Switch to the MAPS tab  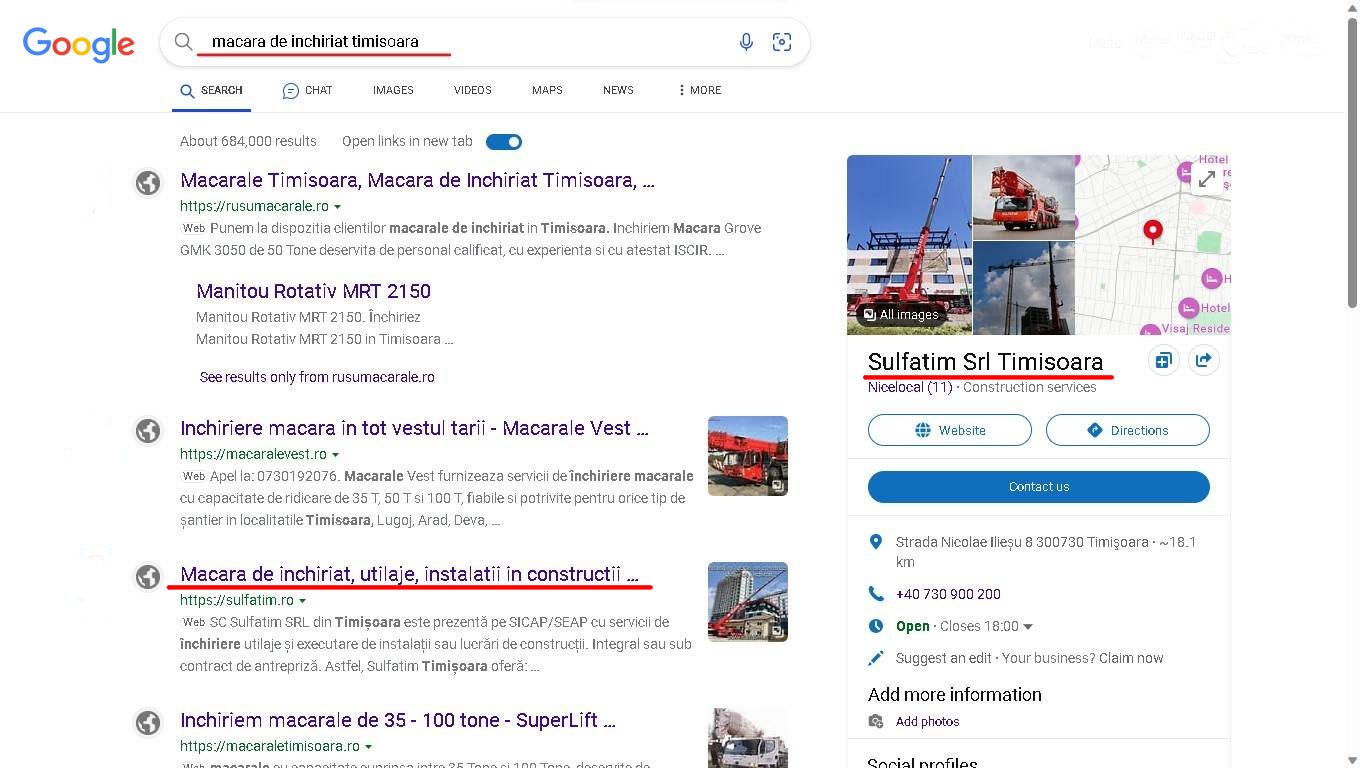(x=547, y=90)
